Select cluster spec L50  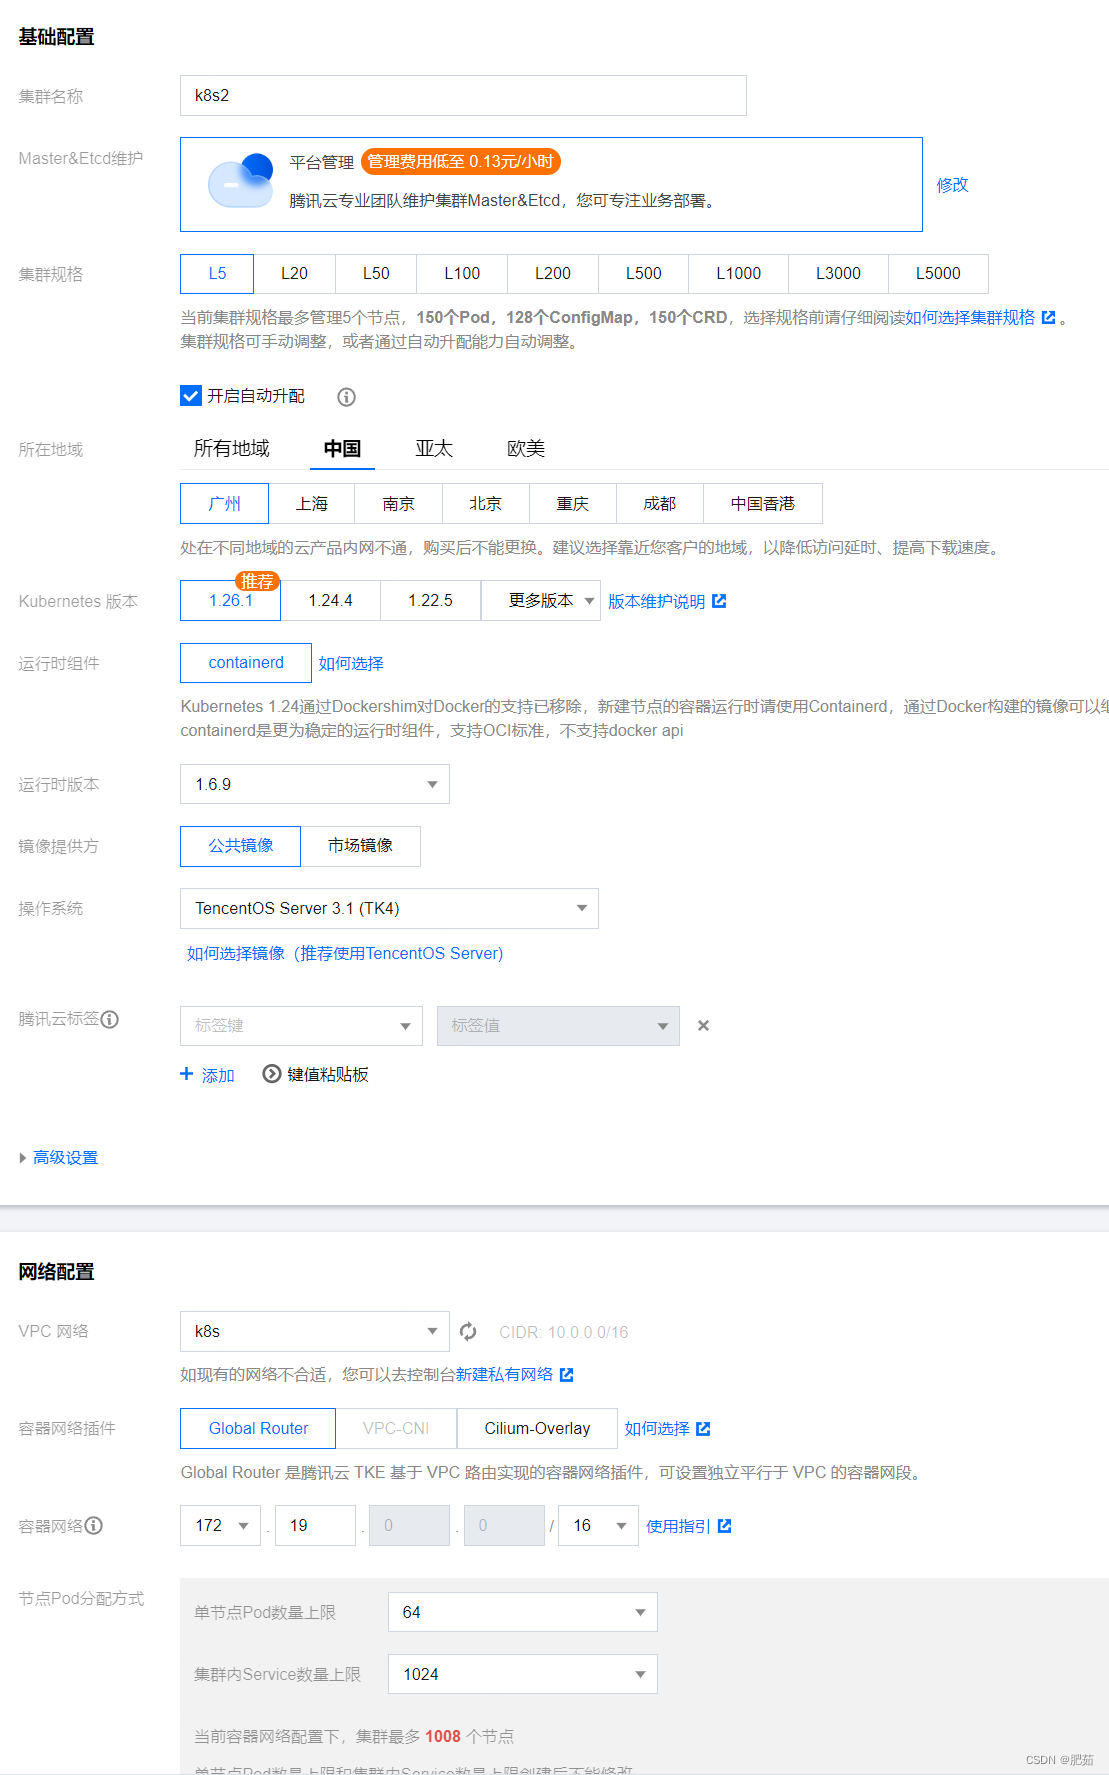tap(376, 274)
